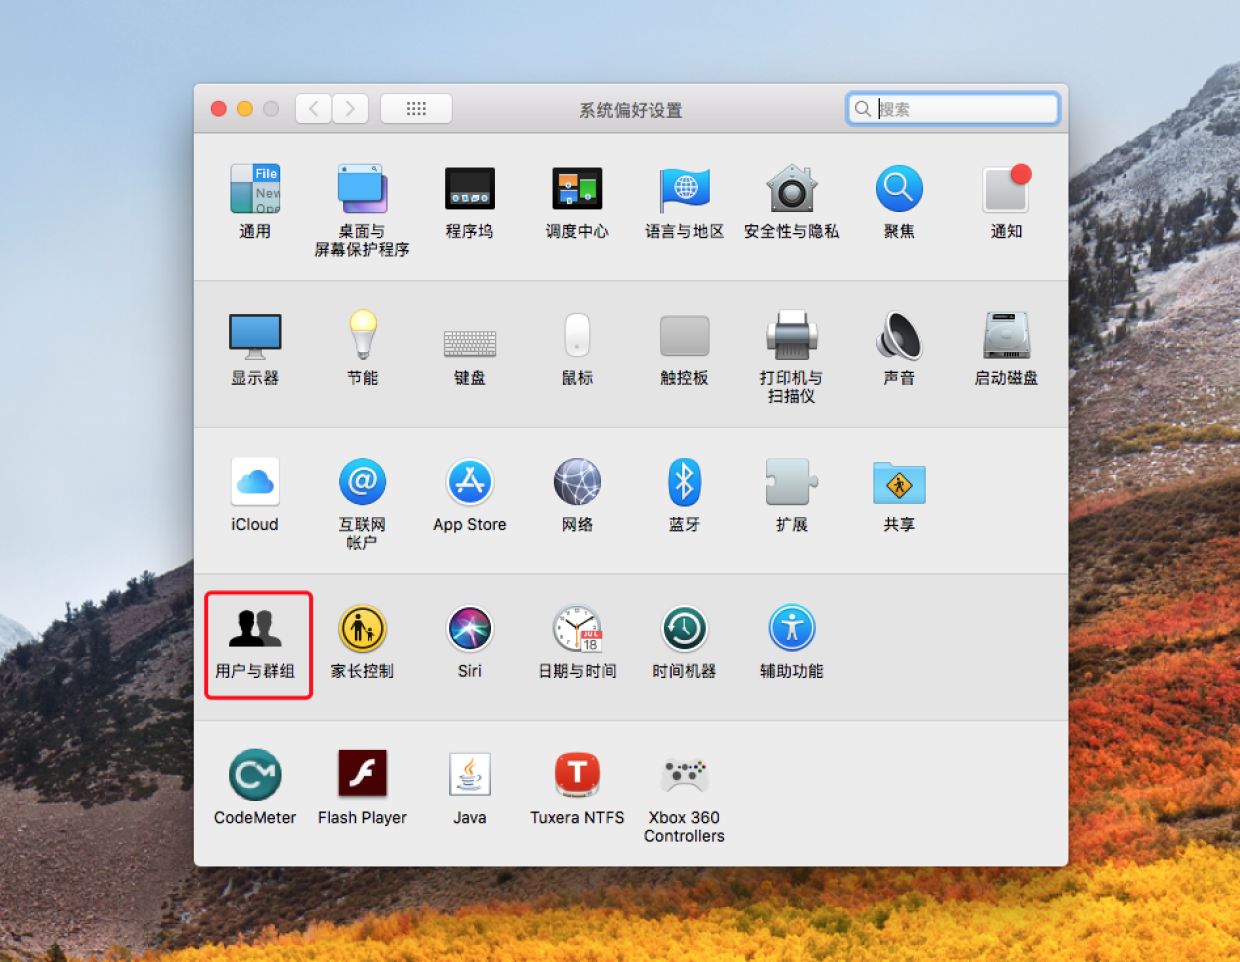The width and height of the screenshot is (1240, 962).
Task: Open 启动磁盘 (Startup Disk) pane
Action: pyautogui.click(x=1006, y=348)
